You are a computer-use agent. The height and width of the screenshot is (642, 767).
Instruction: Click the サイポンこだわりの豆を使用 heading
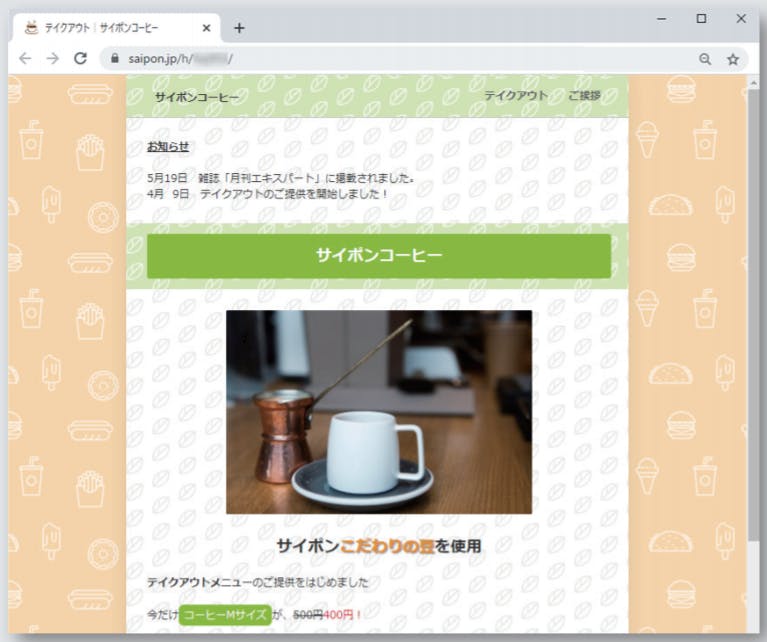379,546
